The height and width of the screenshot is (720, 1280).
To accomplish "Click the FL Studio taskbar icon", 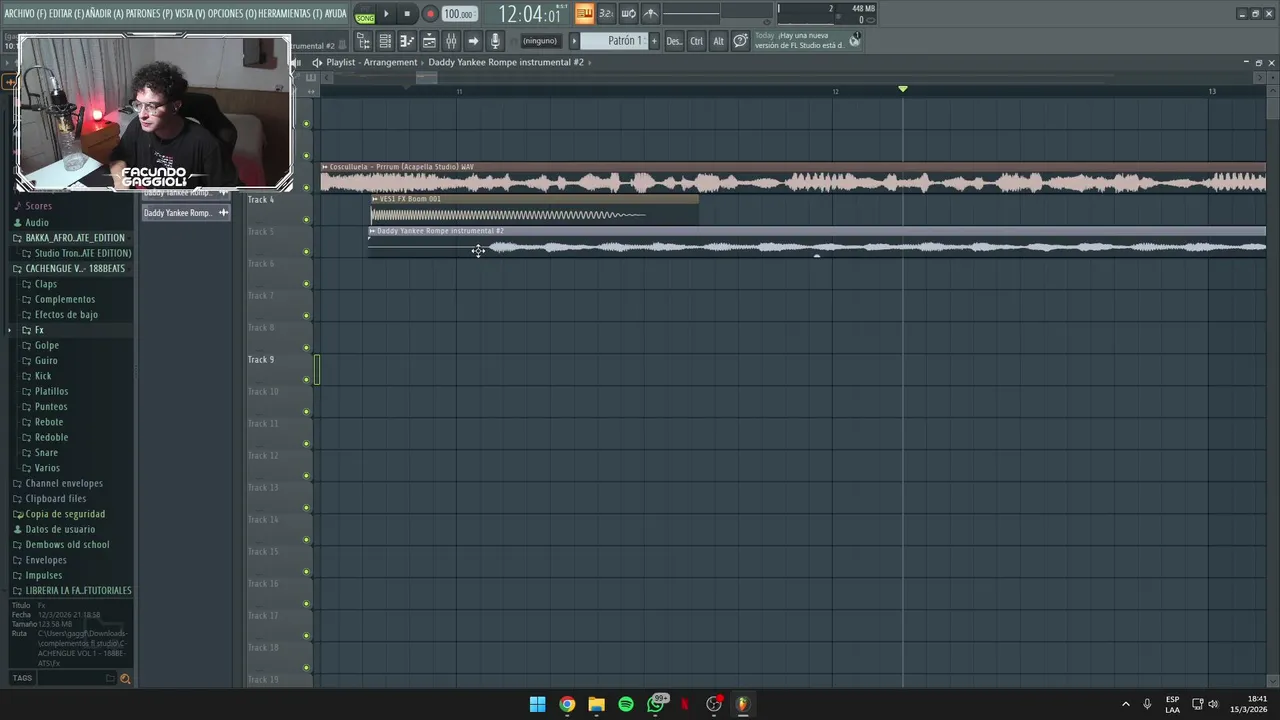I will tap(743, 704).
